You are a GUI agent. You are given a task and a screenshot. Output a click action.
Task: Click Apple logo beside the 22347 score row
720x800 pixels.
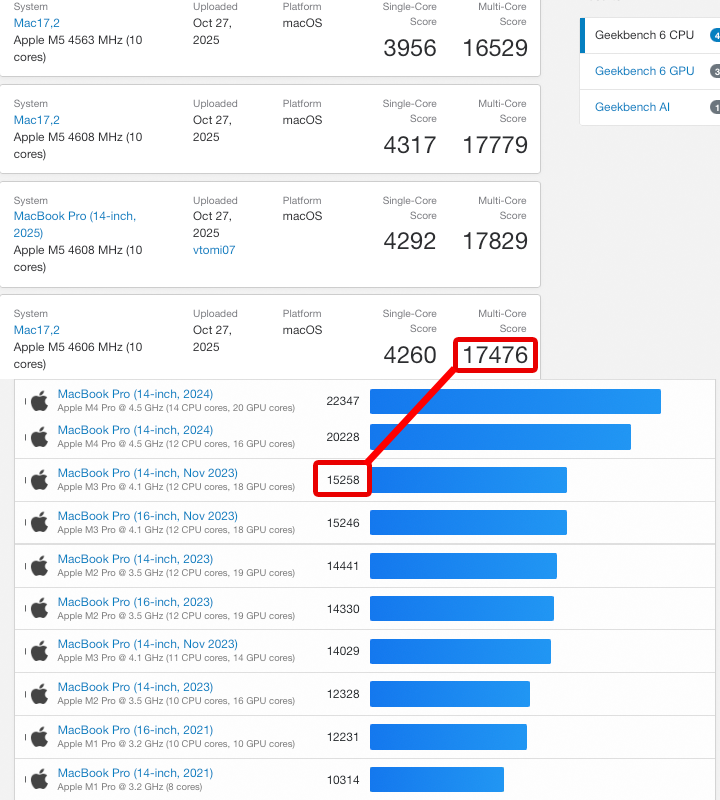click(39, 401)
